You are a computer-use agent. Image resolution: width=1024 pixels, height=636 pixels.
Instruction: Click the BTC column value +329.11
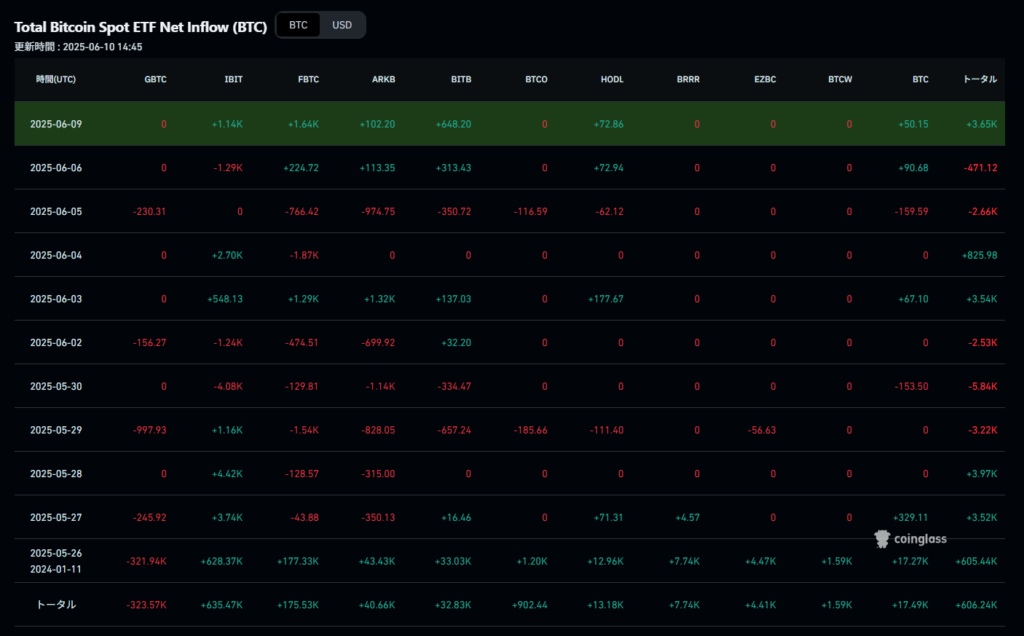910,518
